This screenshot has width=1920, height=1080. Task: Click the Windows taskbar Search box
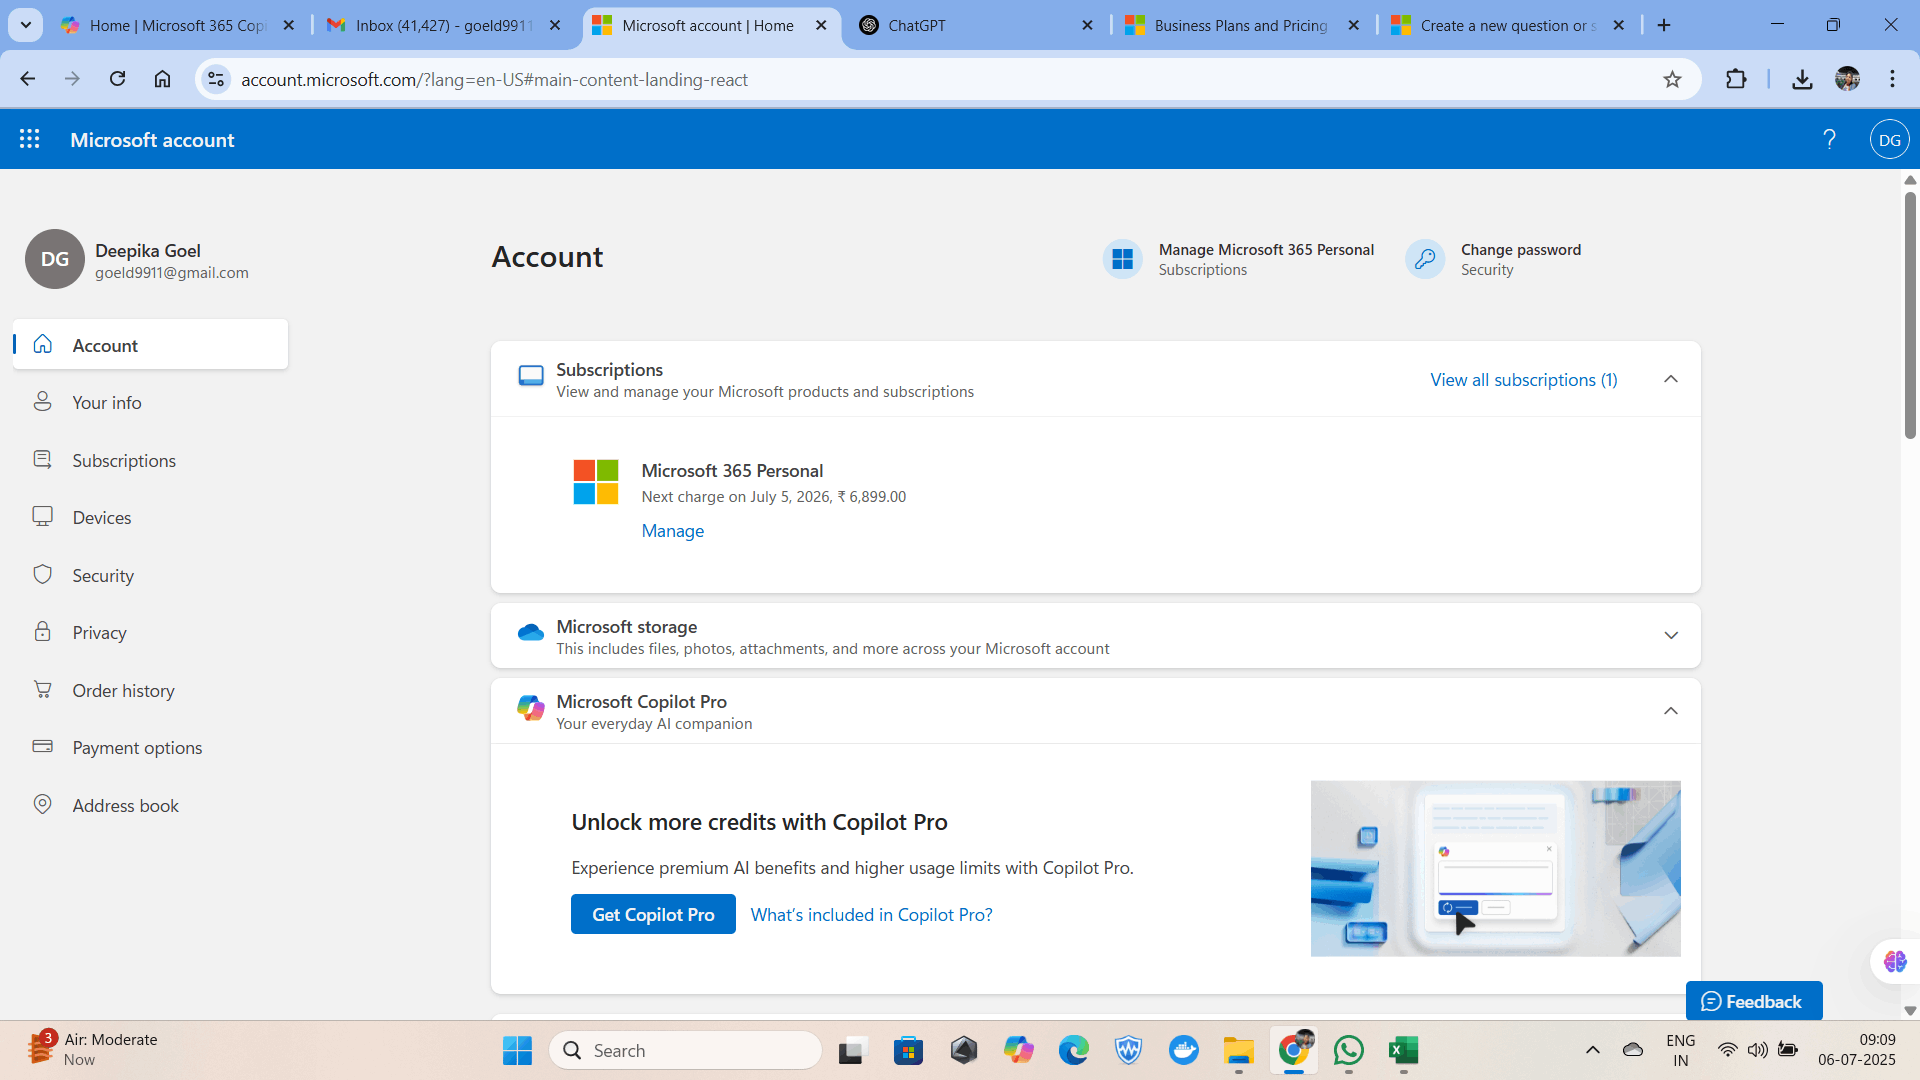[685, 1050]
